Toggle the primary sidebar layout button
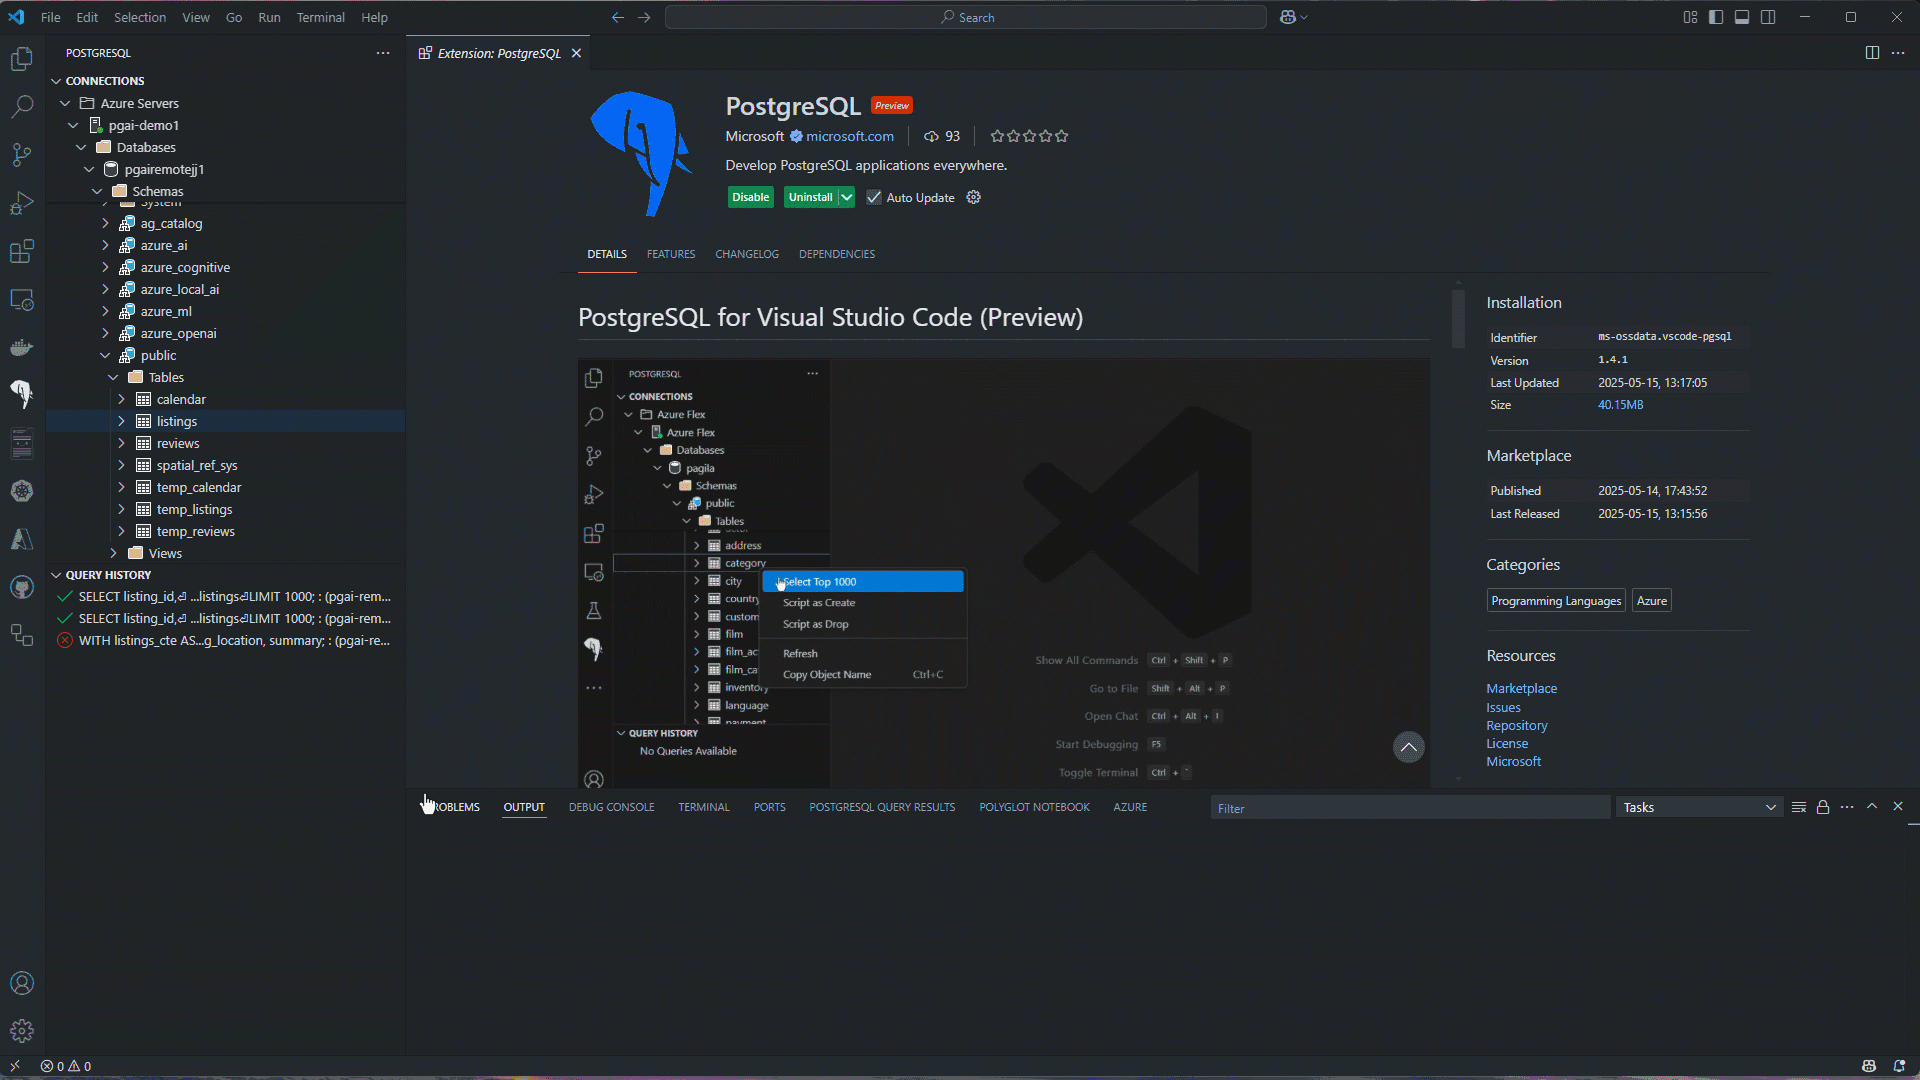The image size is (1920, 1080). (x=1716, y=17)
